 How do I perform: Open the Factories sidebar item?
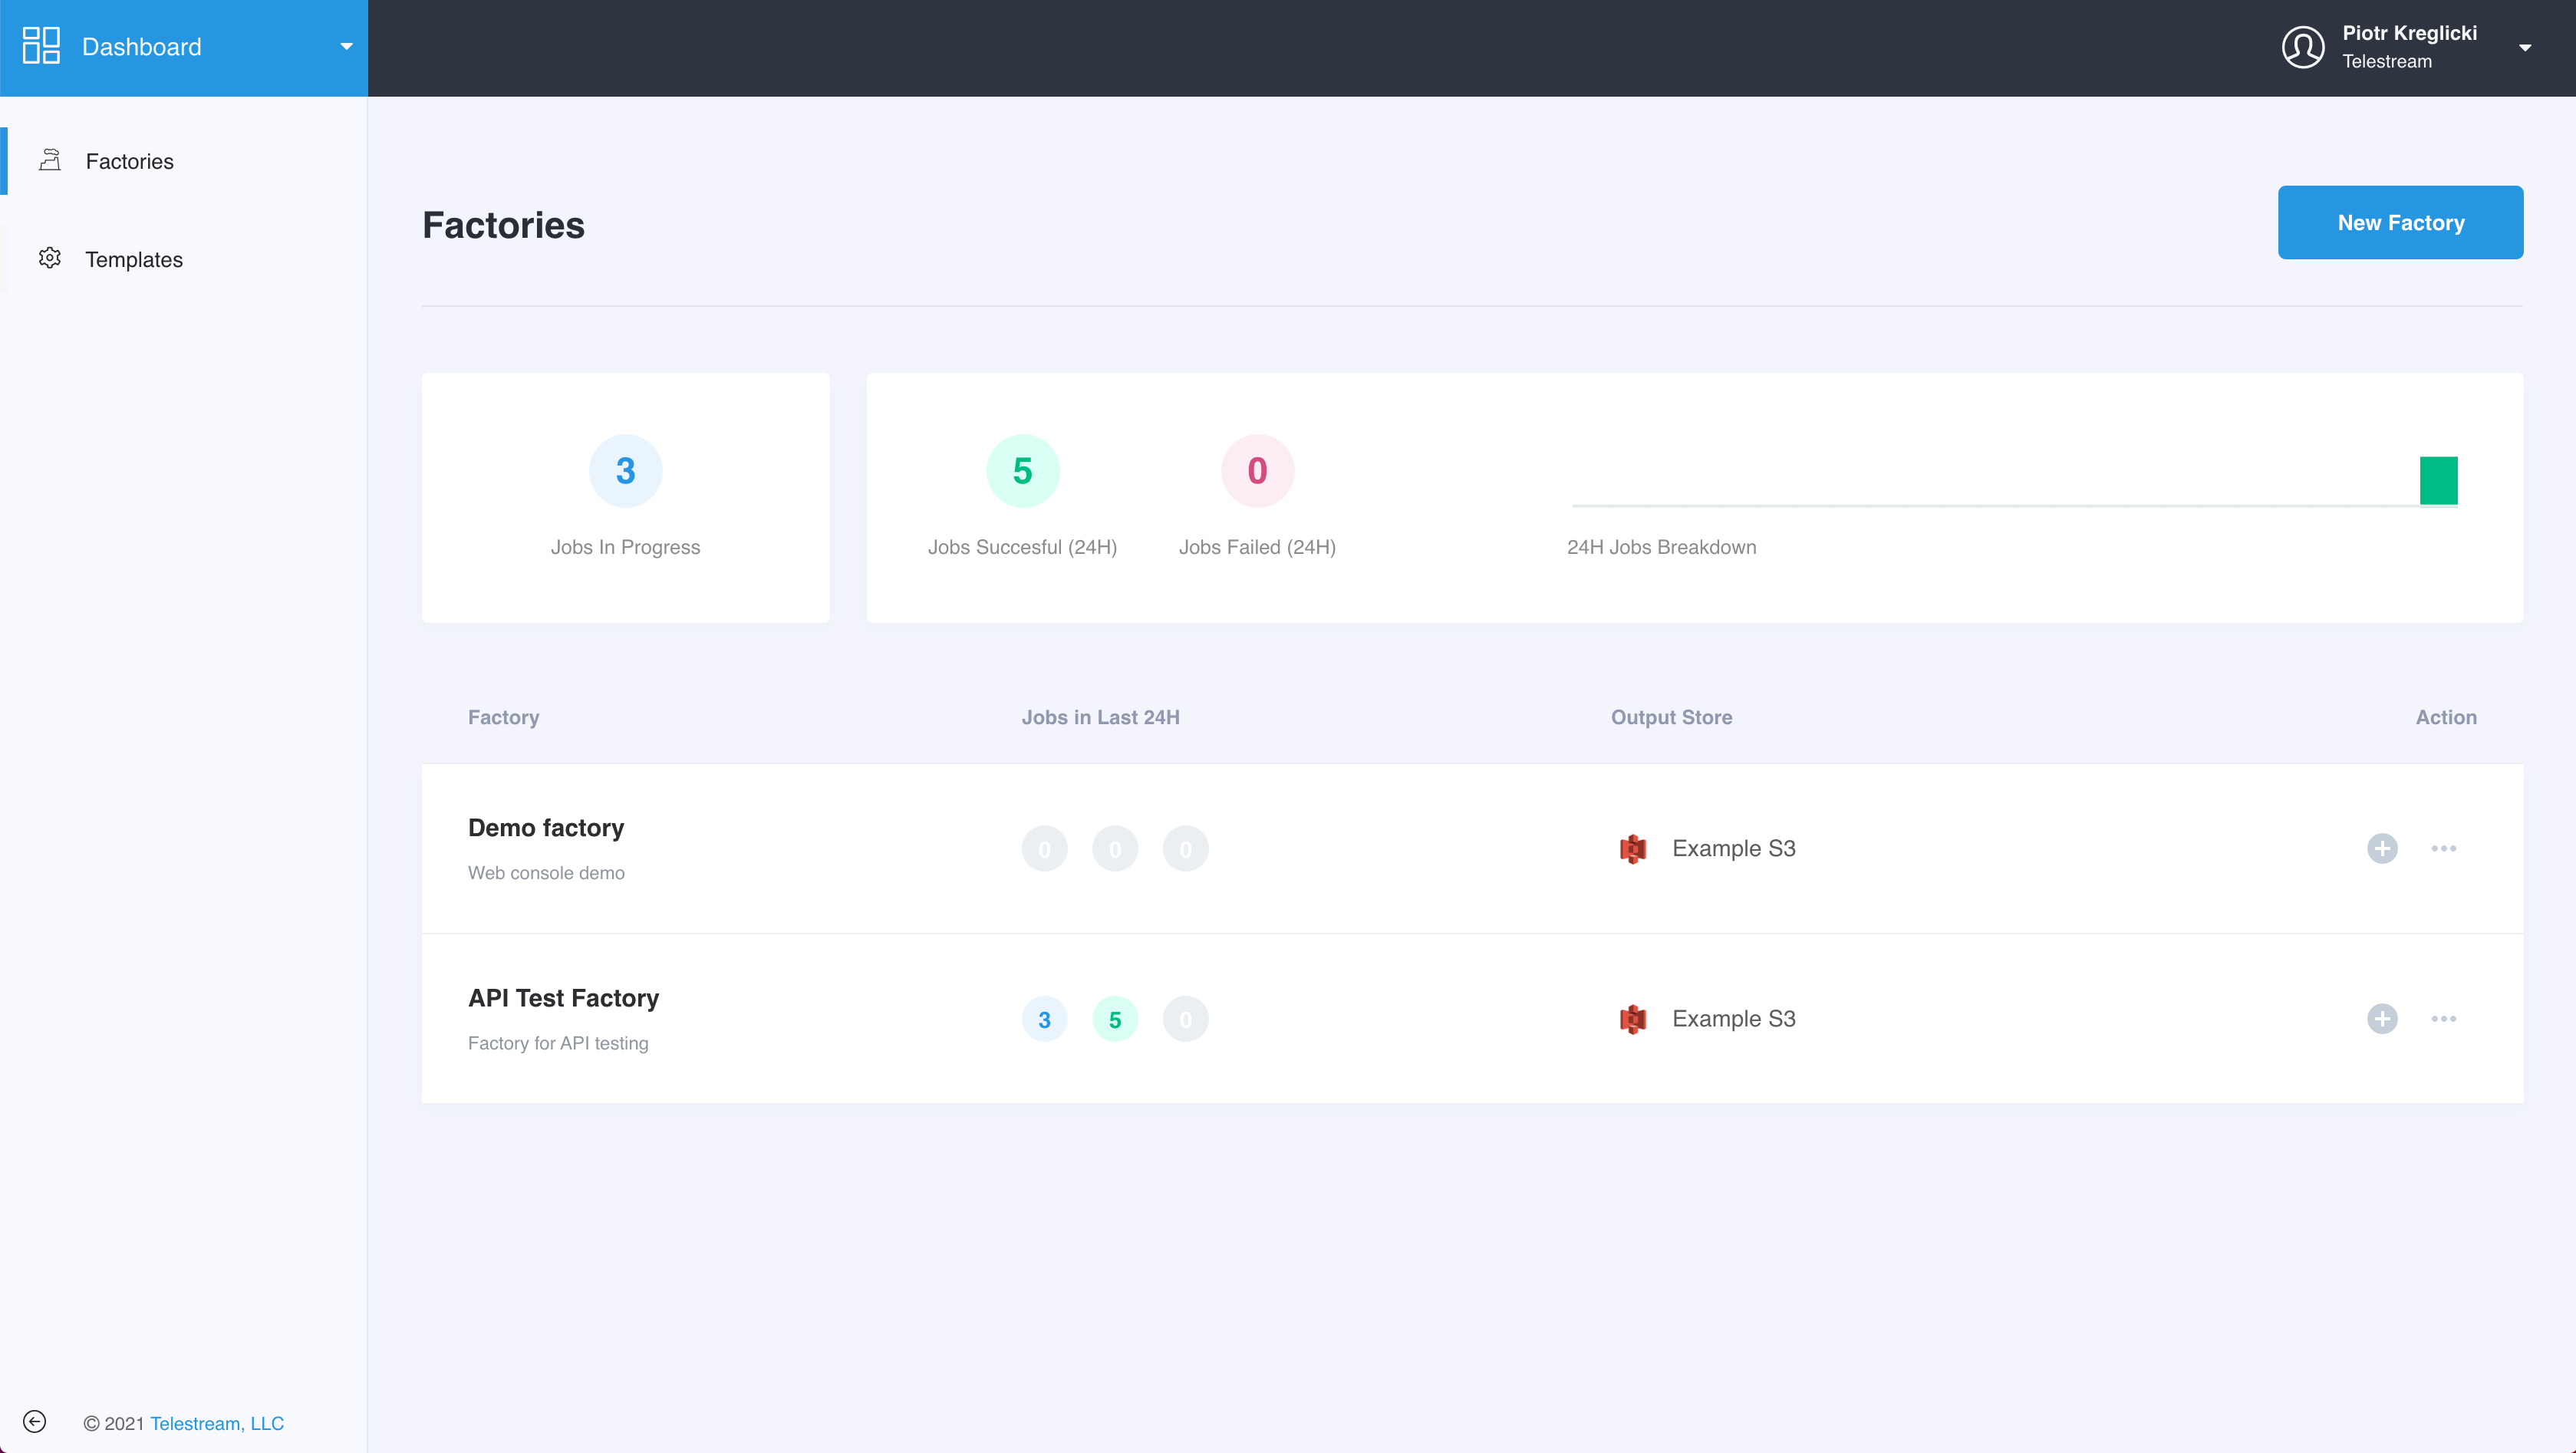184,161
